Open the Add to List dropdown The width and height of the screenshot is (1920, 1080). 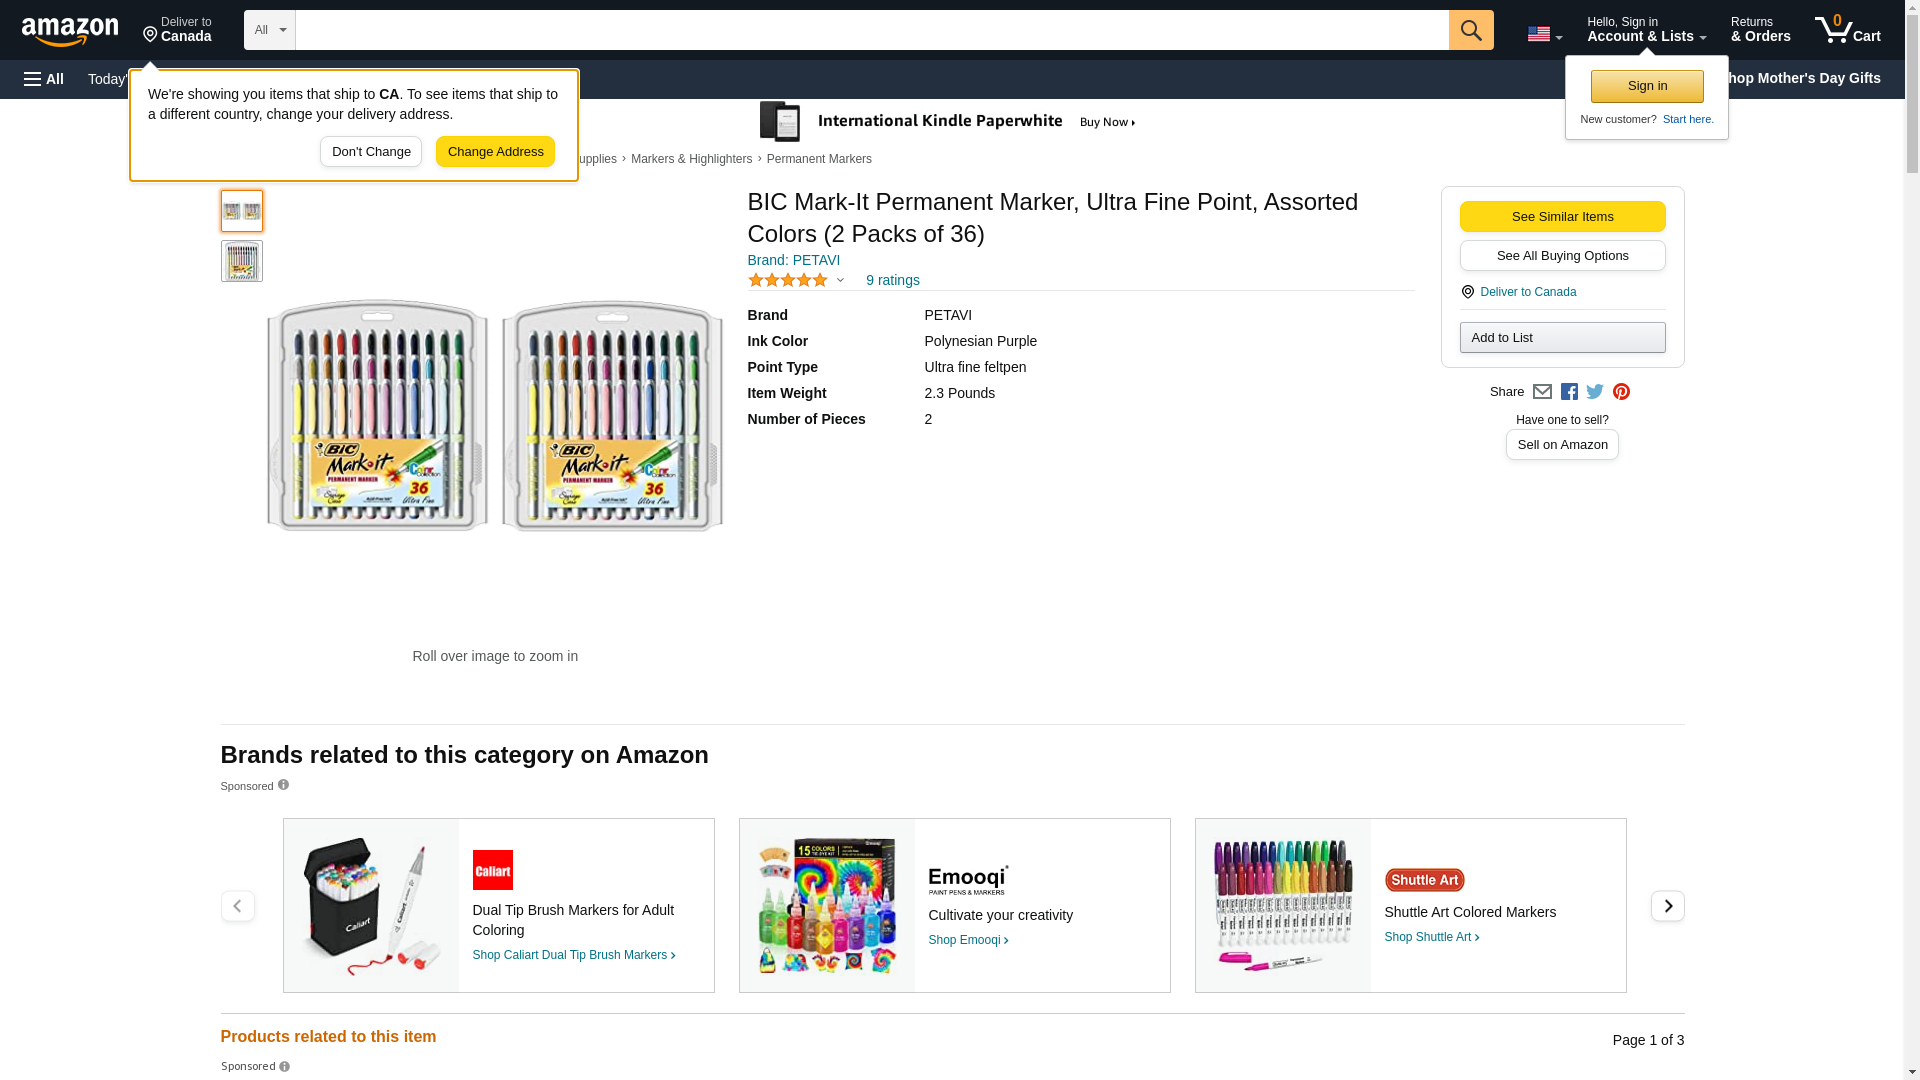[1562, 338]
